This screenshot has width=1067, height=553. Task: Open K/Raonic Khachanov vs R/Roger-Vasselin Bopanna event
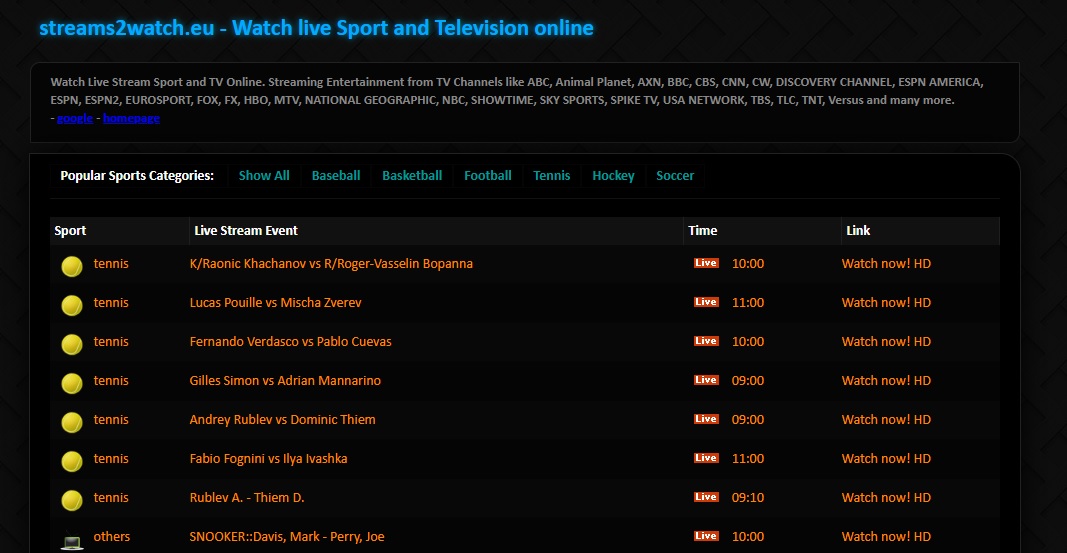(331, 264)
